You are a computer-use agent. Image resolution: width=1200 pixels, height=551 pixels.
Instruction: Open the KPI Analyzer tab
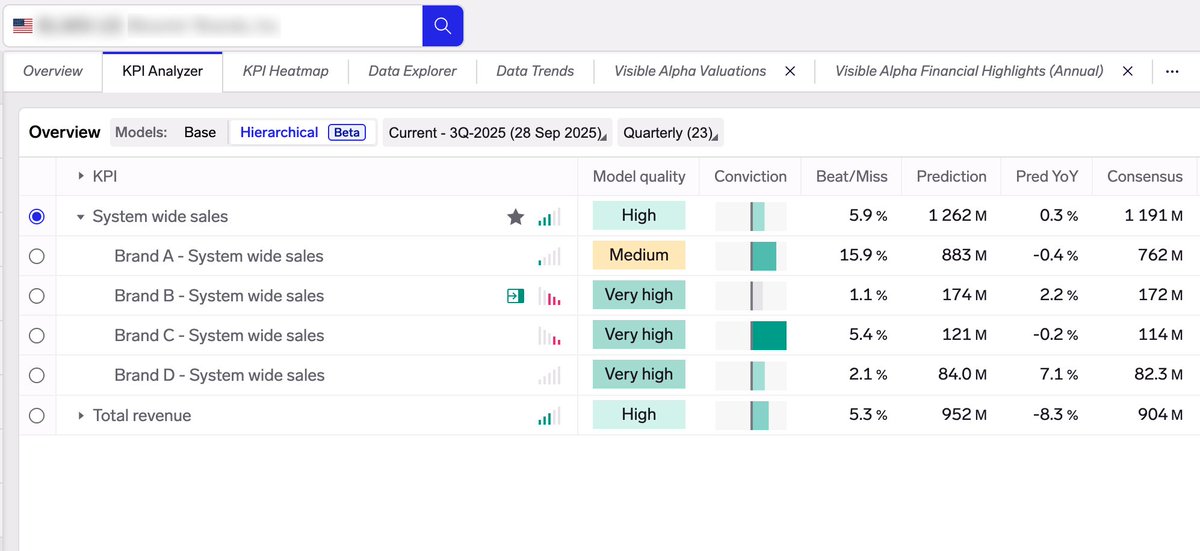pyautogui.click(x=162, y=71)
